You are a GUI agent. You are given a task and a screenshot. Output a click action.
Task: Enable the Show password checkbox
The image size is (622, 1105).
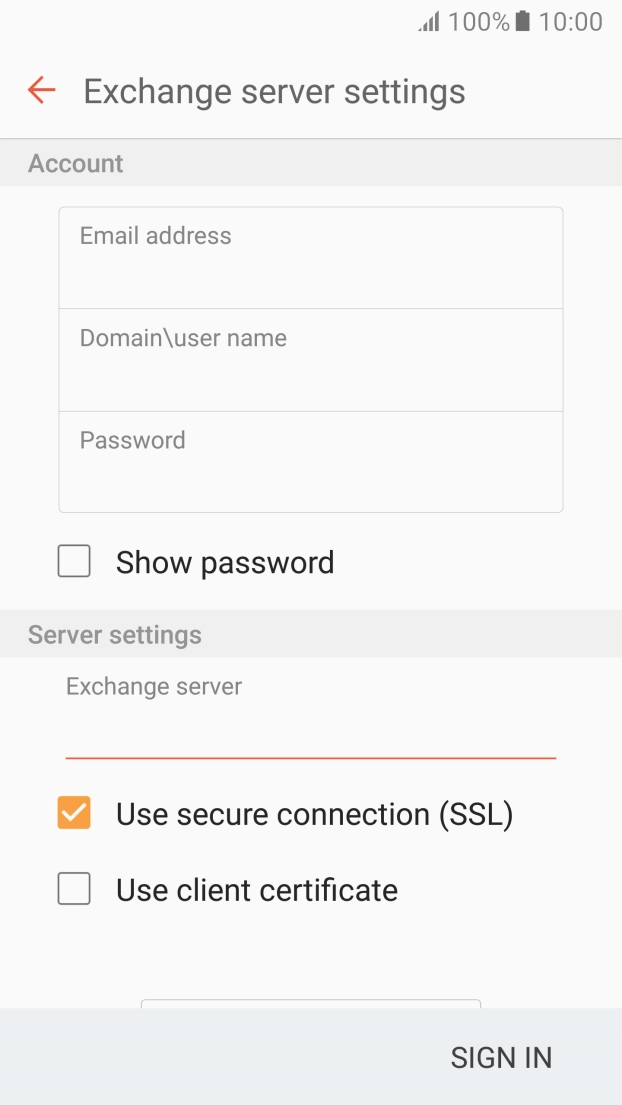click(x=74, y=561)
